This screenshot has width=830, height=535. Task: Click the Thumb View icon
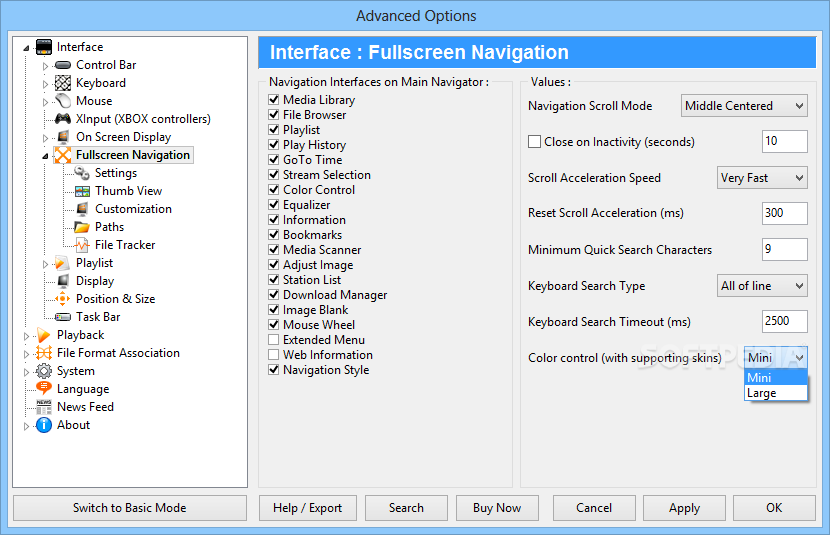point(82,191)
